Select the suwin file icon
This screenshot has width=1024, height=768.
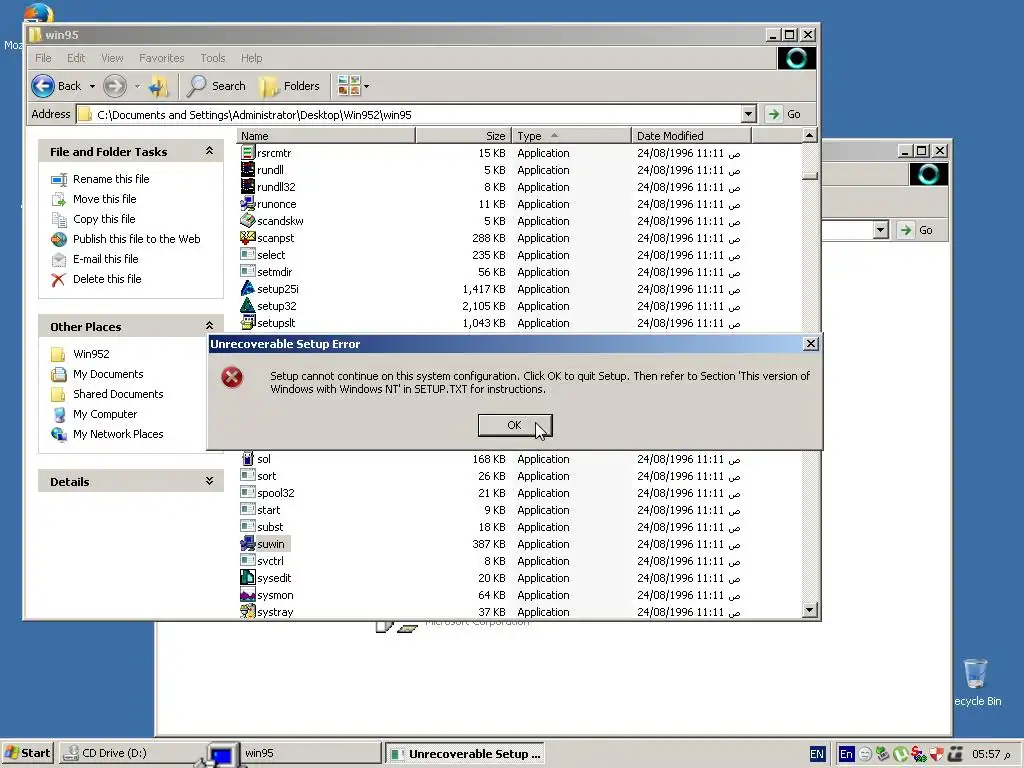point(248,544)
